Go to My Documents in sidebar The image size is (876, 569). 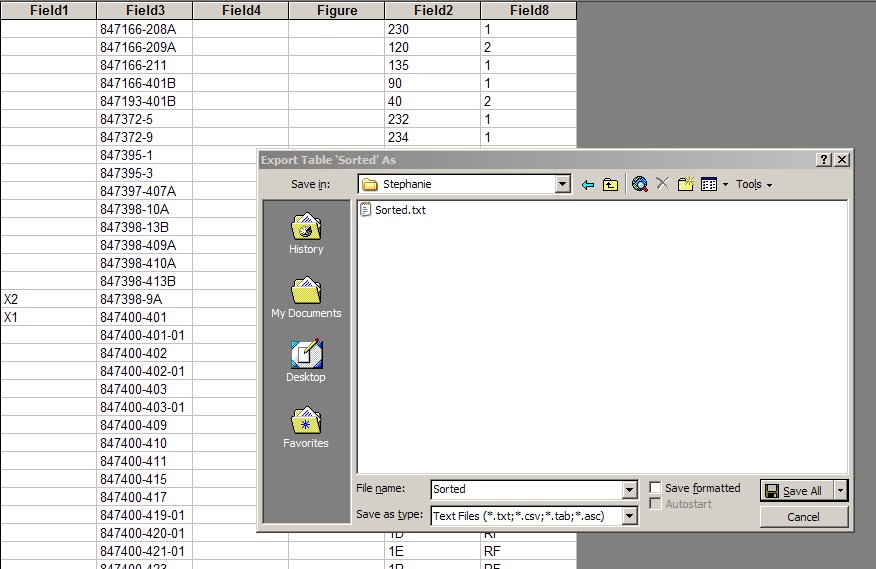pyautogui.click(x=306, y=298)
